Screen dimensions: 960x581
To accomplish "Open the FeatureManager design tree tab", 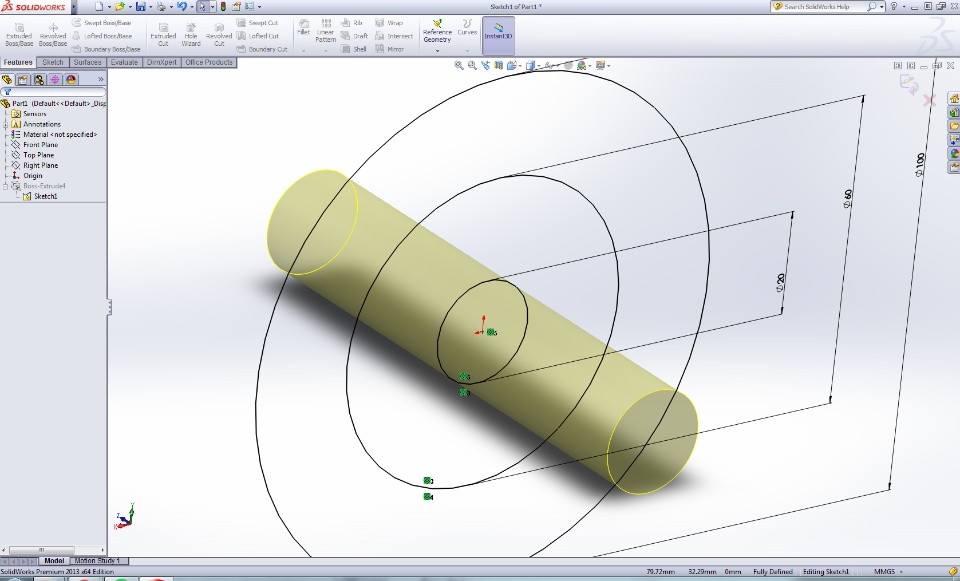I will [7, 80].
